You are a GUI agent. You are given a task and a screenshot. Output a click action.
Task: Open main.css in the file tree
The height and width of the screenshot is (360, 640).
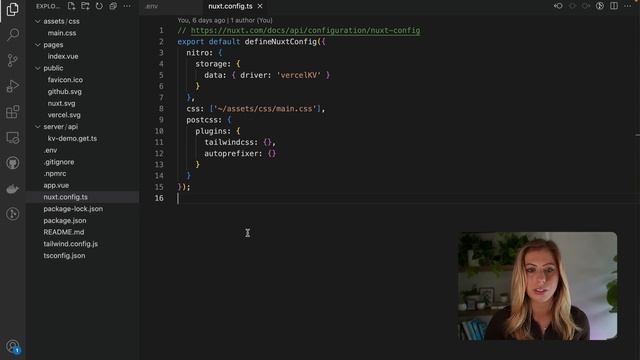(x=62, y=33)
